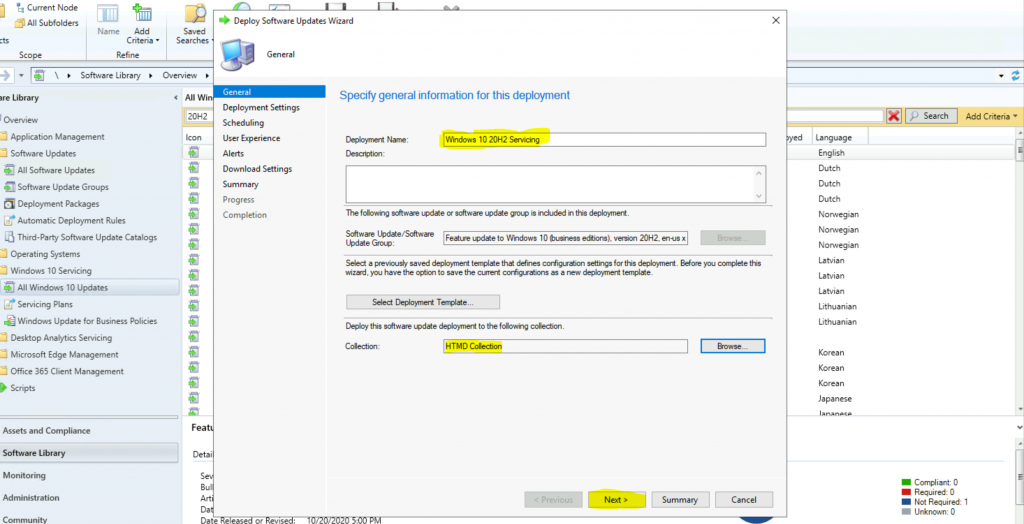Click the Microsoft Edge Management folder icon
This screenshot has width=1024, height=524.
tap(3, 355)
